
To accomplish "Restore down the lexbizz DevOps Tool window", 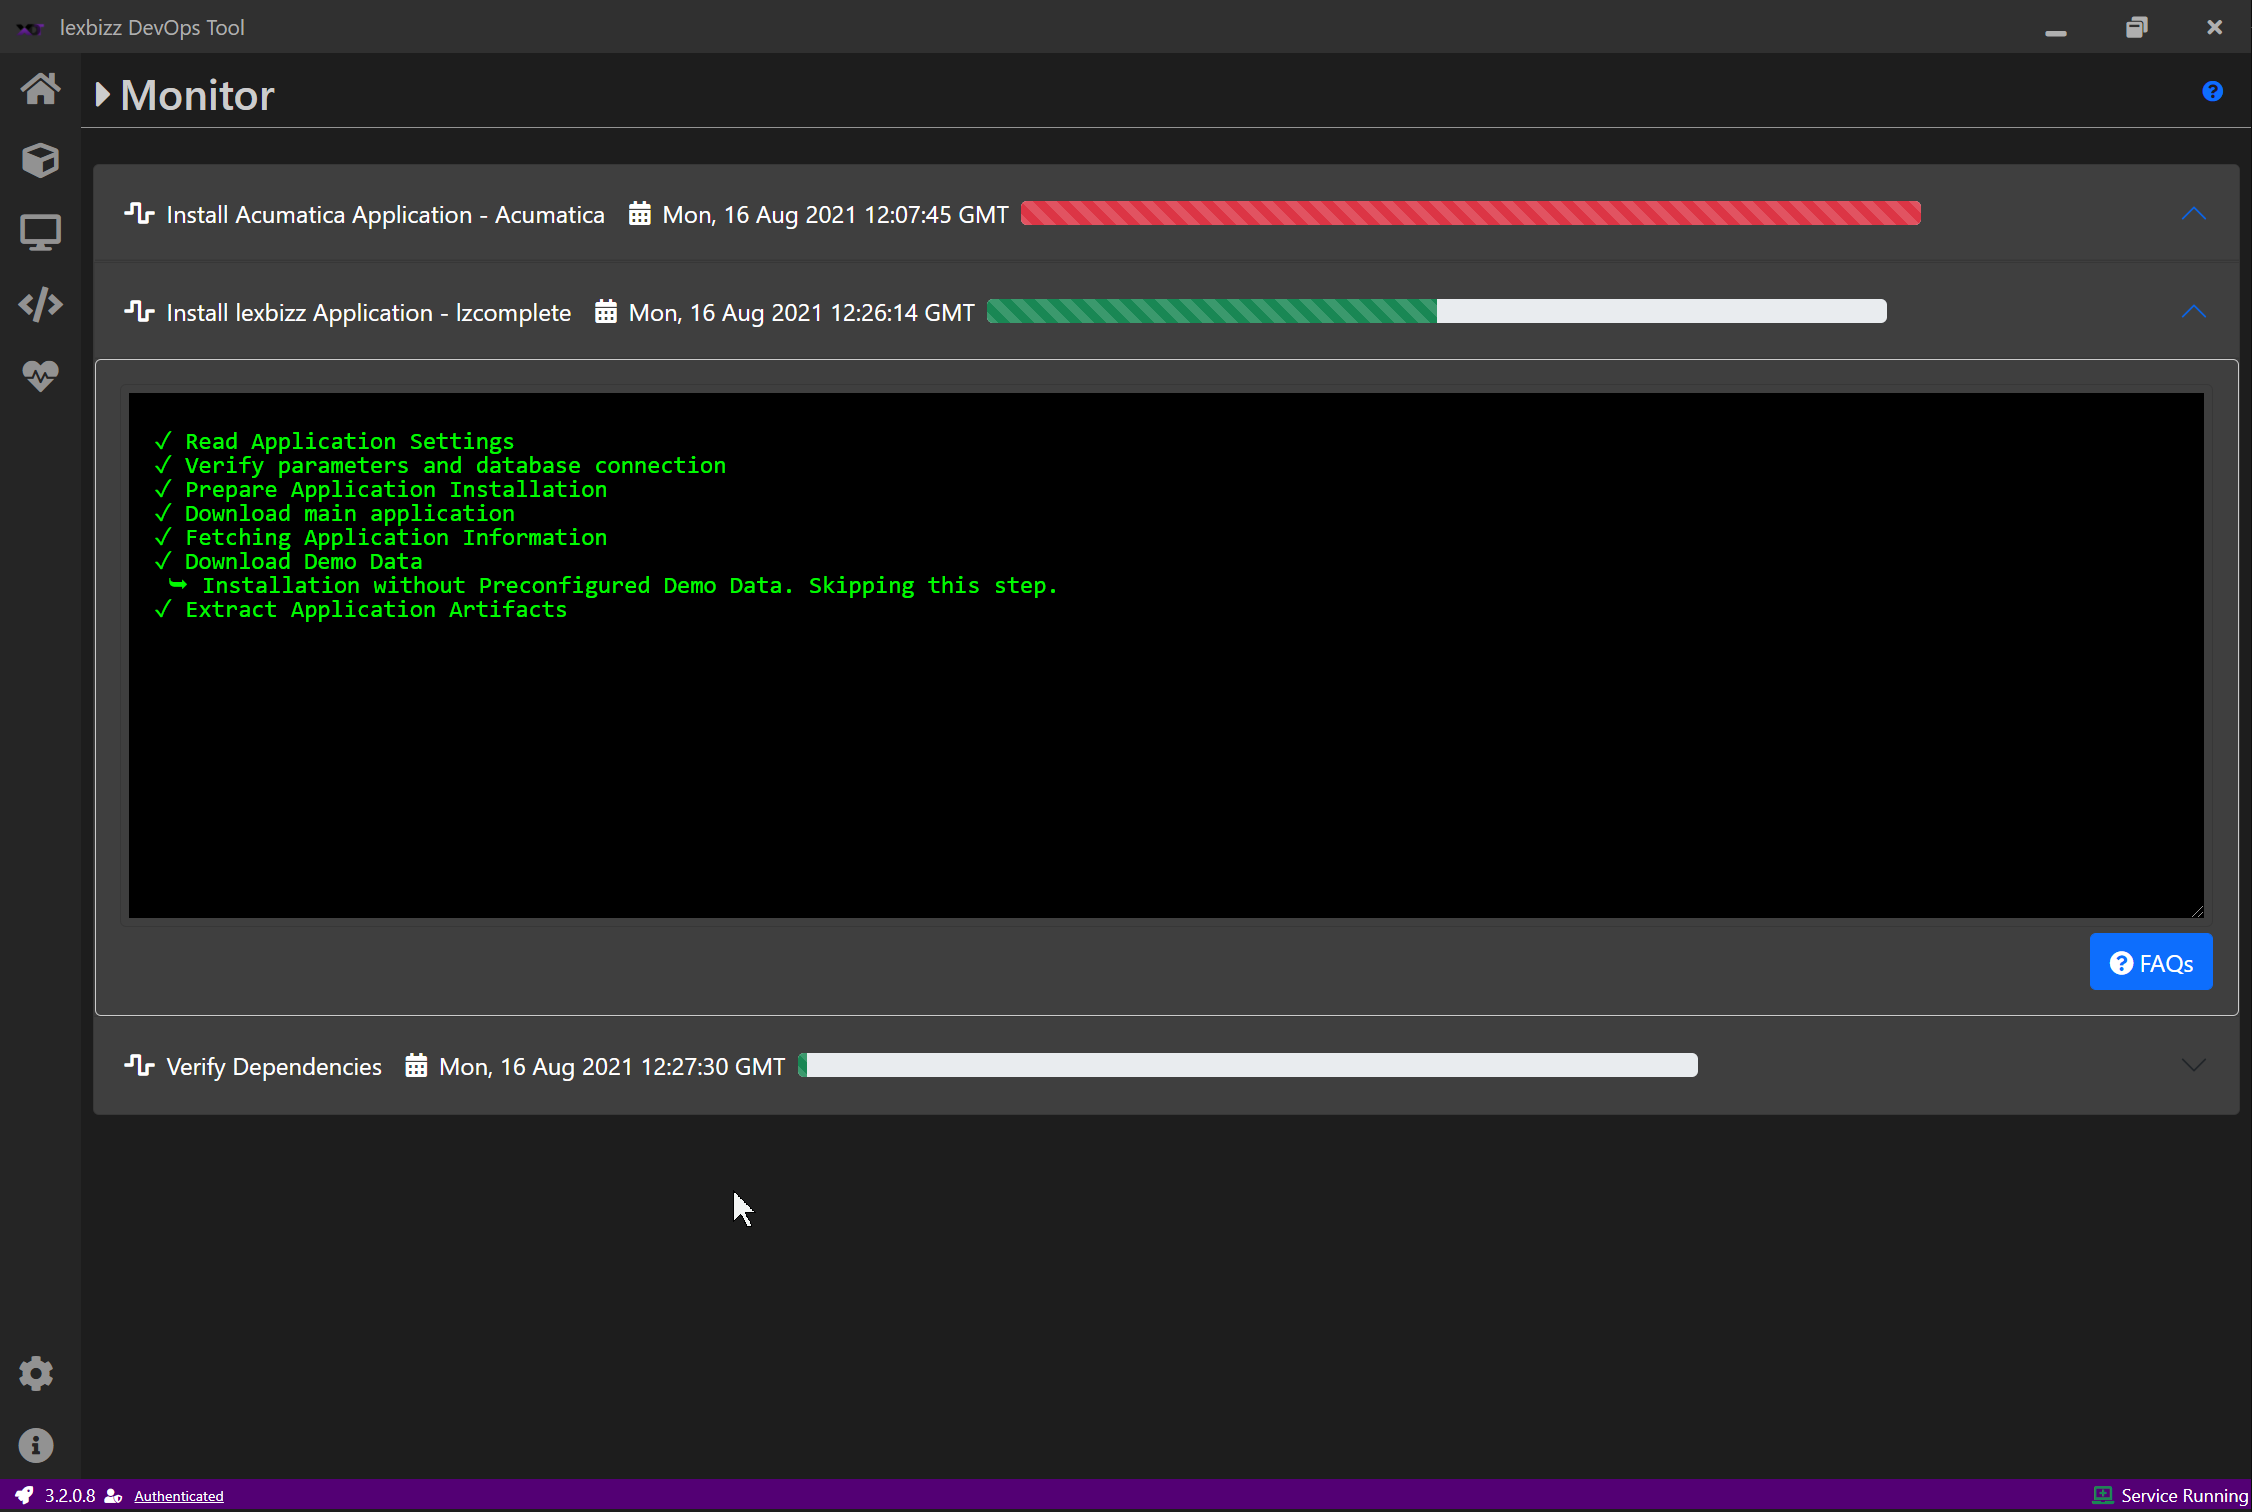I will (2136, 28).
